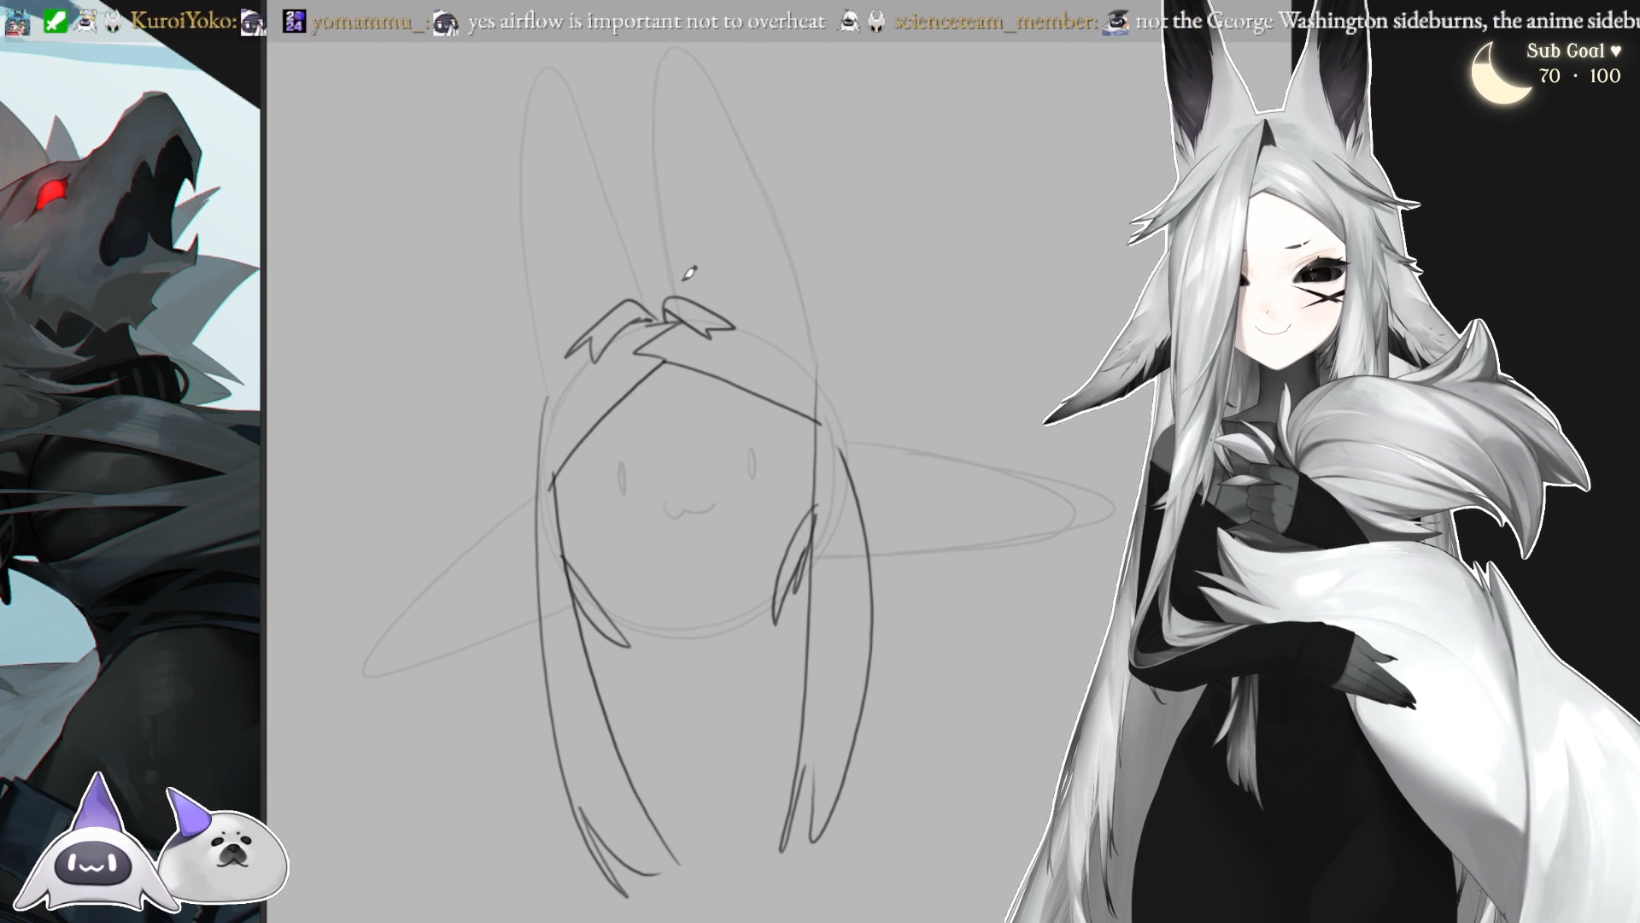Click the emote right after KuroiYoko's name
1640x923 pixels.
254,22
